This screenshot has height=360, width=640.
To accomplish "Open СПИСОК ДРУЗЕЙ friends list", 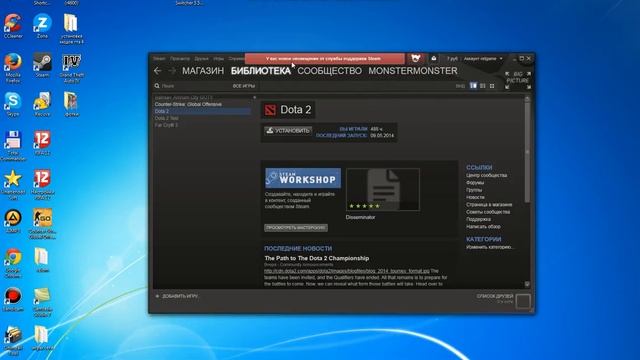I will 495,296.
